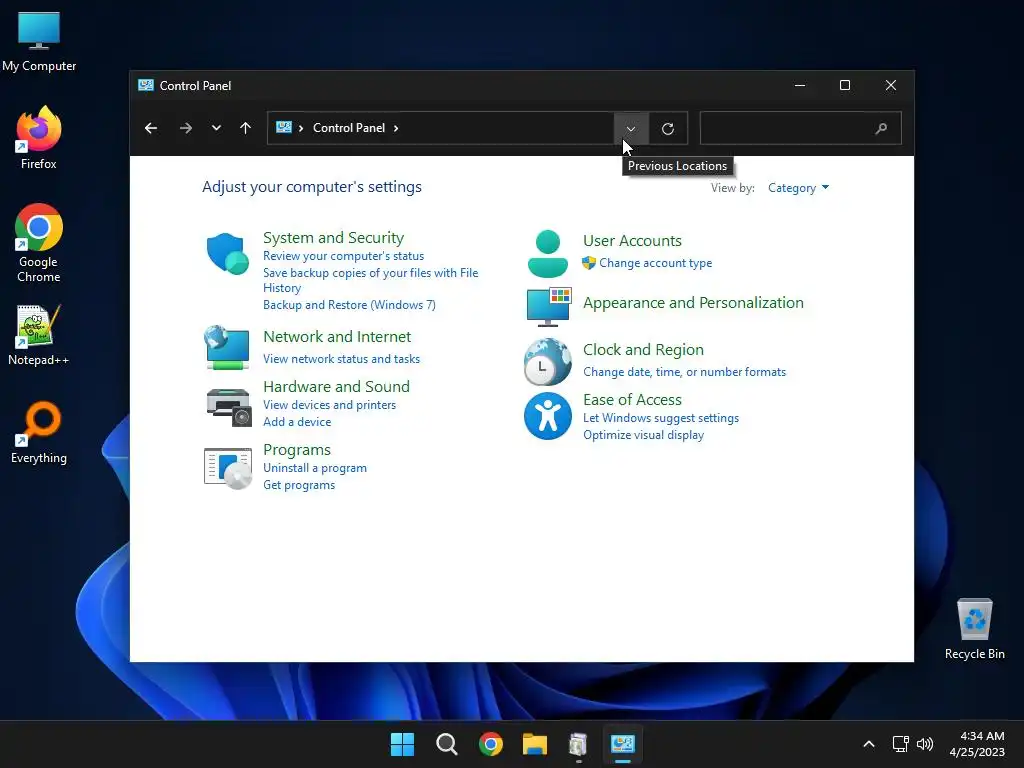Open the clock and date in the taskbar
1024x768 pixels.
click(x=977, y=744)
